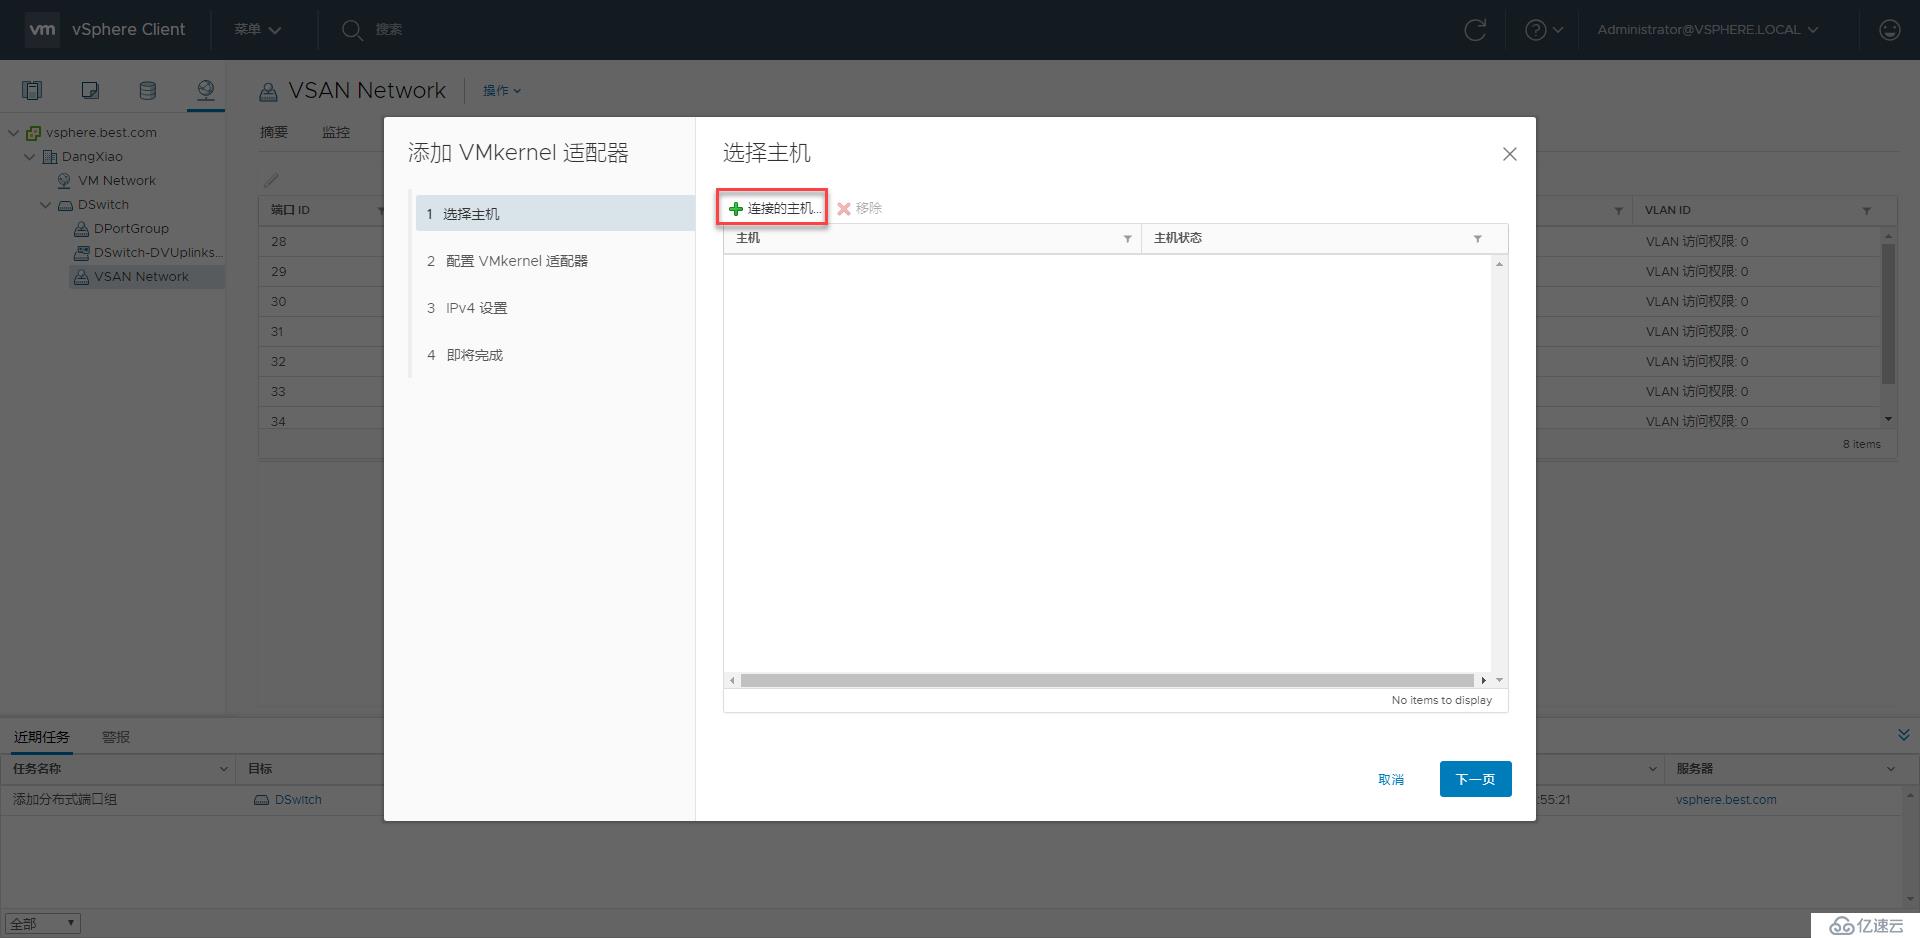Filter the host column (主机) in dialog

(1127, 238)
